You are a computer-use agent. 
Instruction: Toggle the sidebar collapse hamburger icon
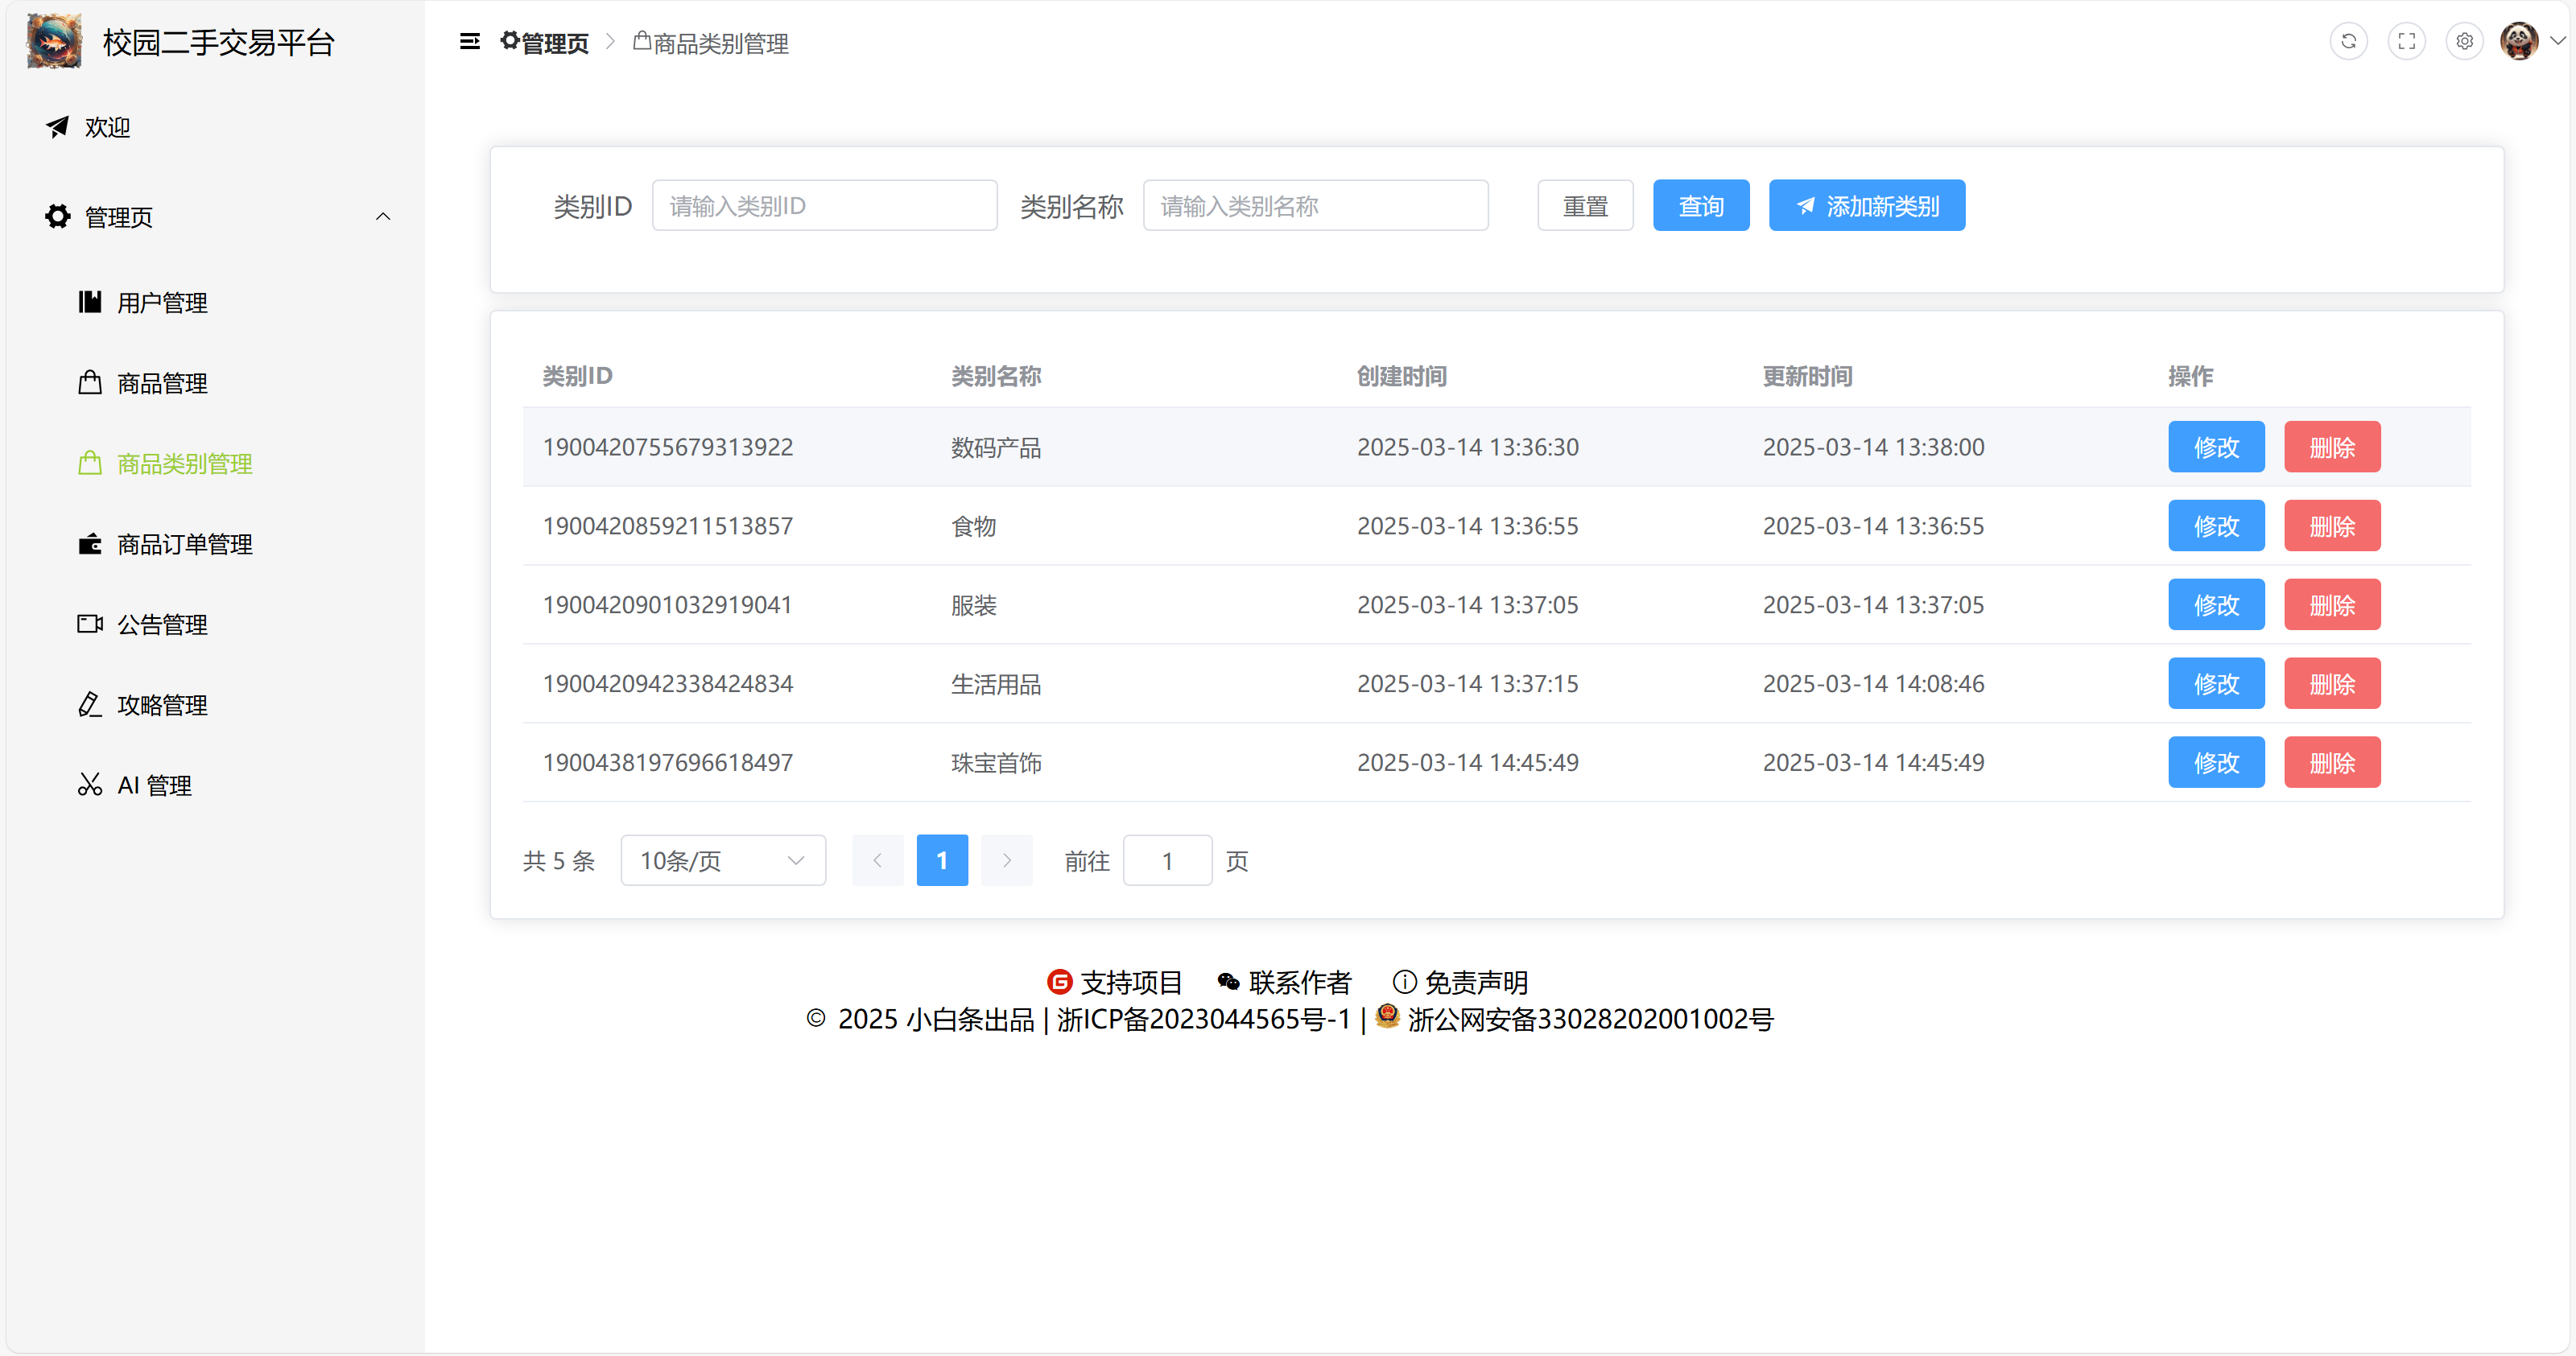click(x=469, y=41)
